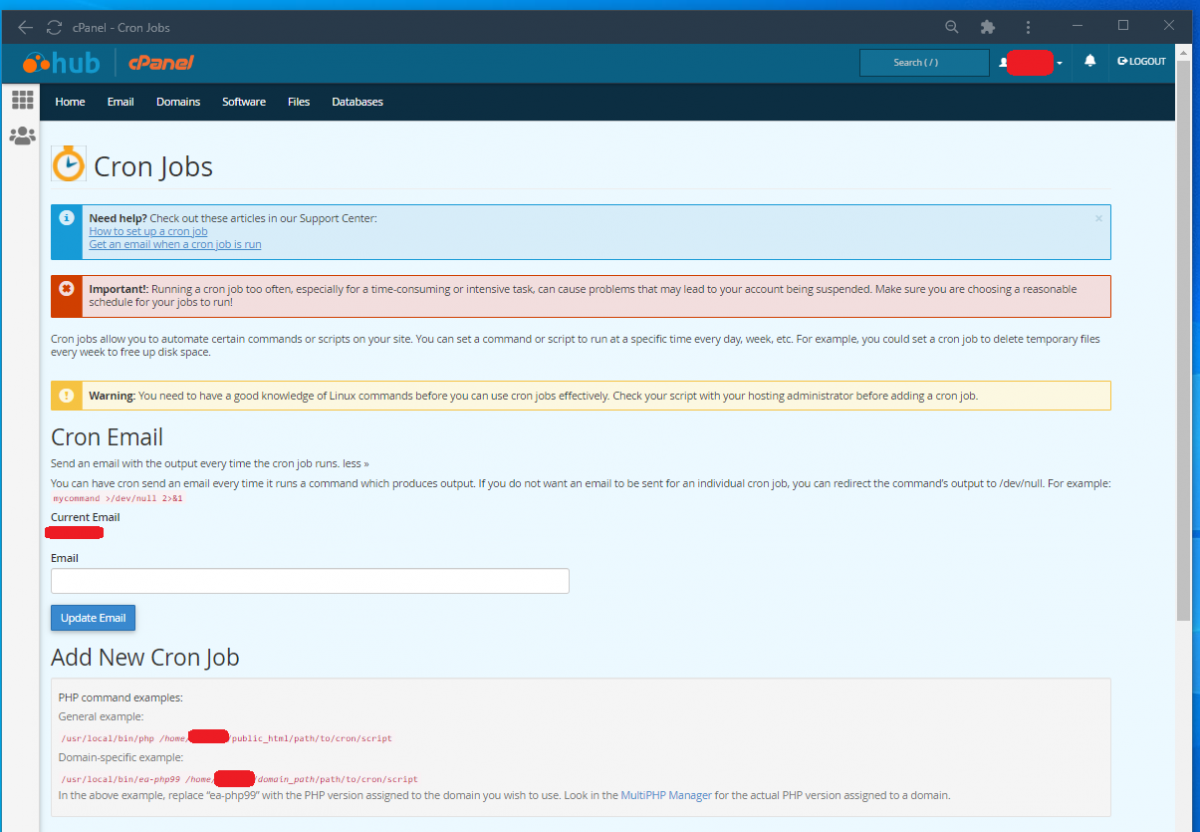
Task: Click inside the Email input field
Action: click(310, 580)
